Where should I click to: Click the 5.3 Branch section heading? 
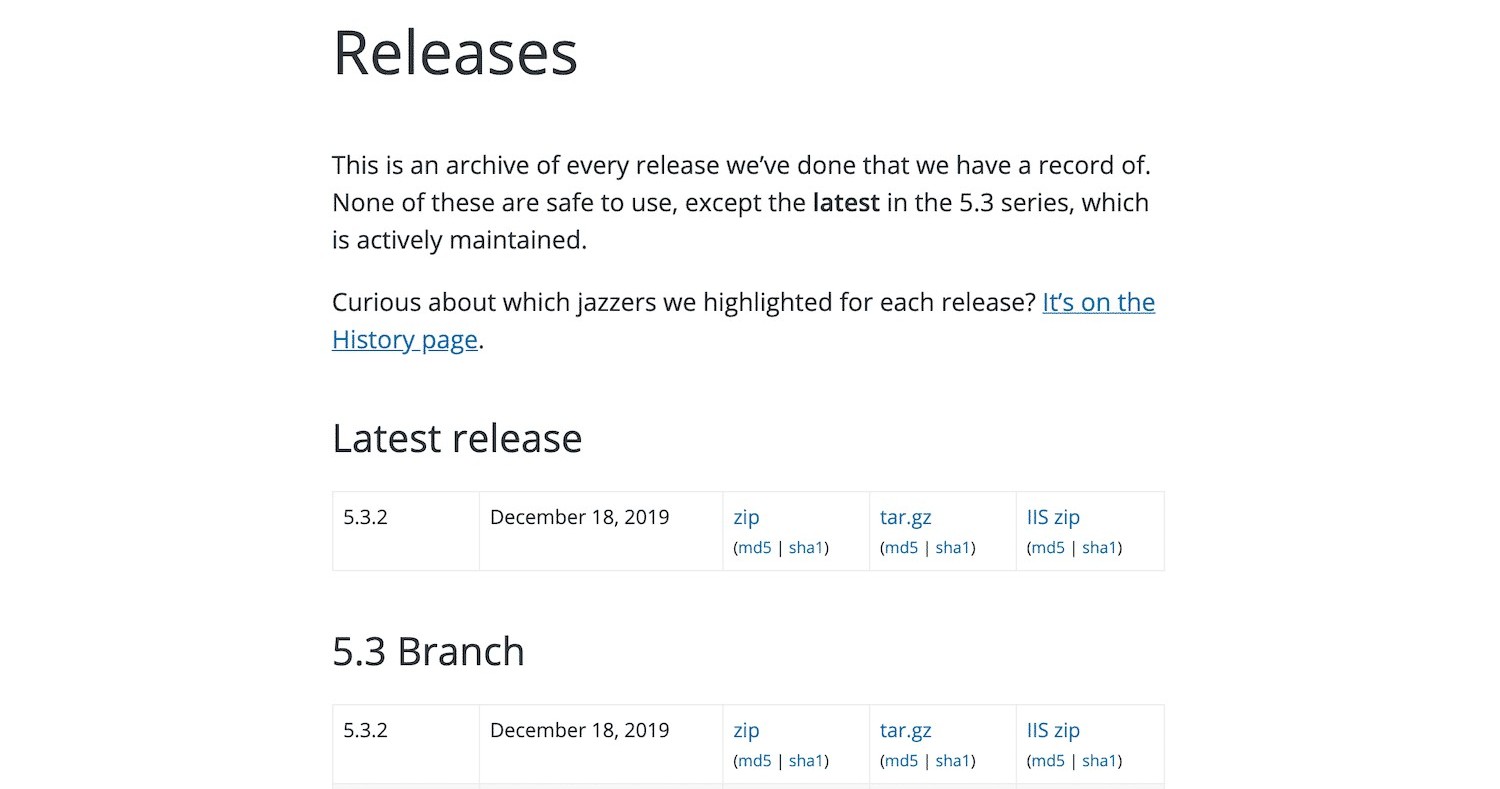pyautogui.click(x=428, y=651)
